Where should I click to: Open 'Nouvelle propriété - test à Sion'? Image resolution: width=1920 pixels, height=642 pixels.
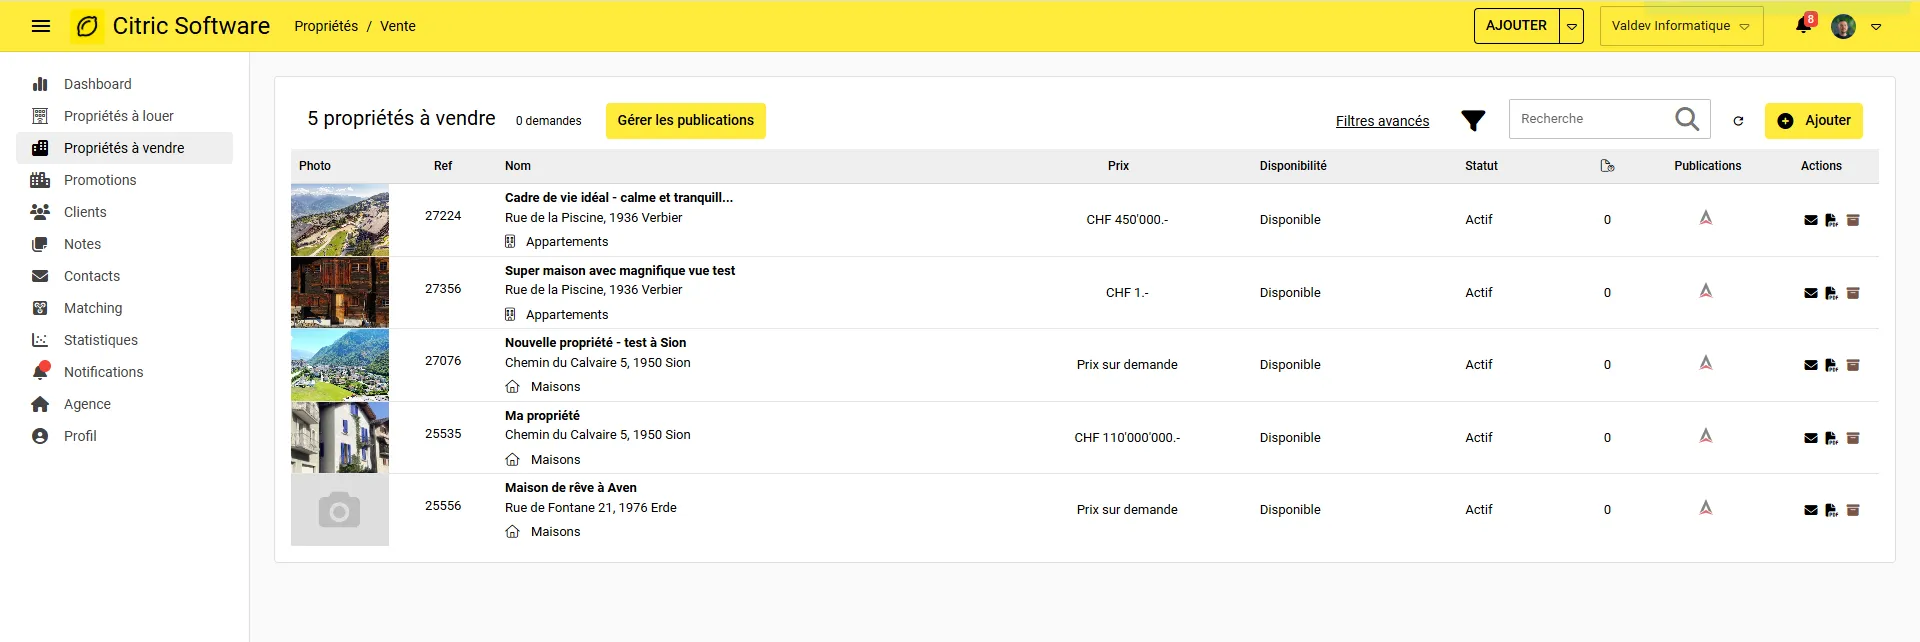pyautogui.click(x=596, y=343)
